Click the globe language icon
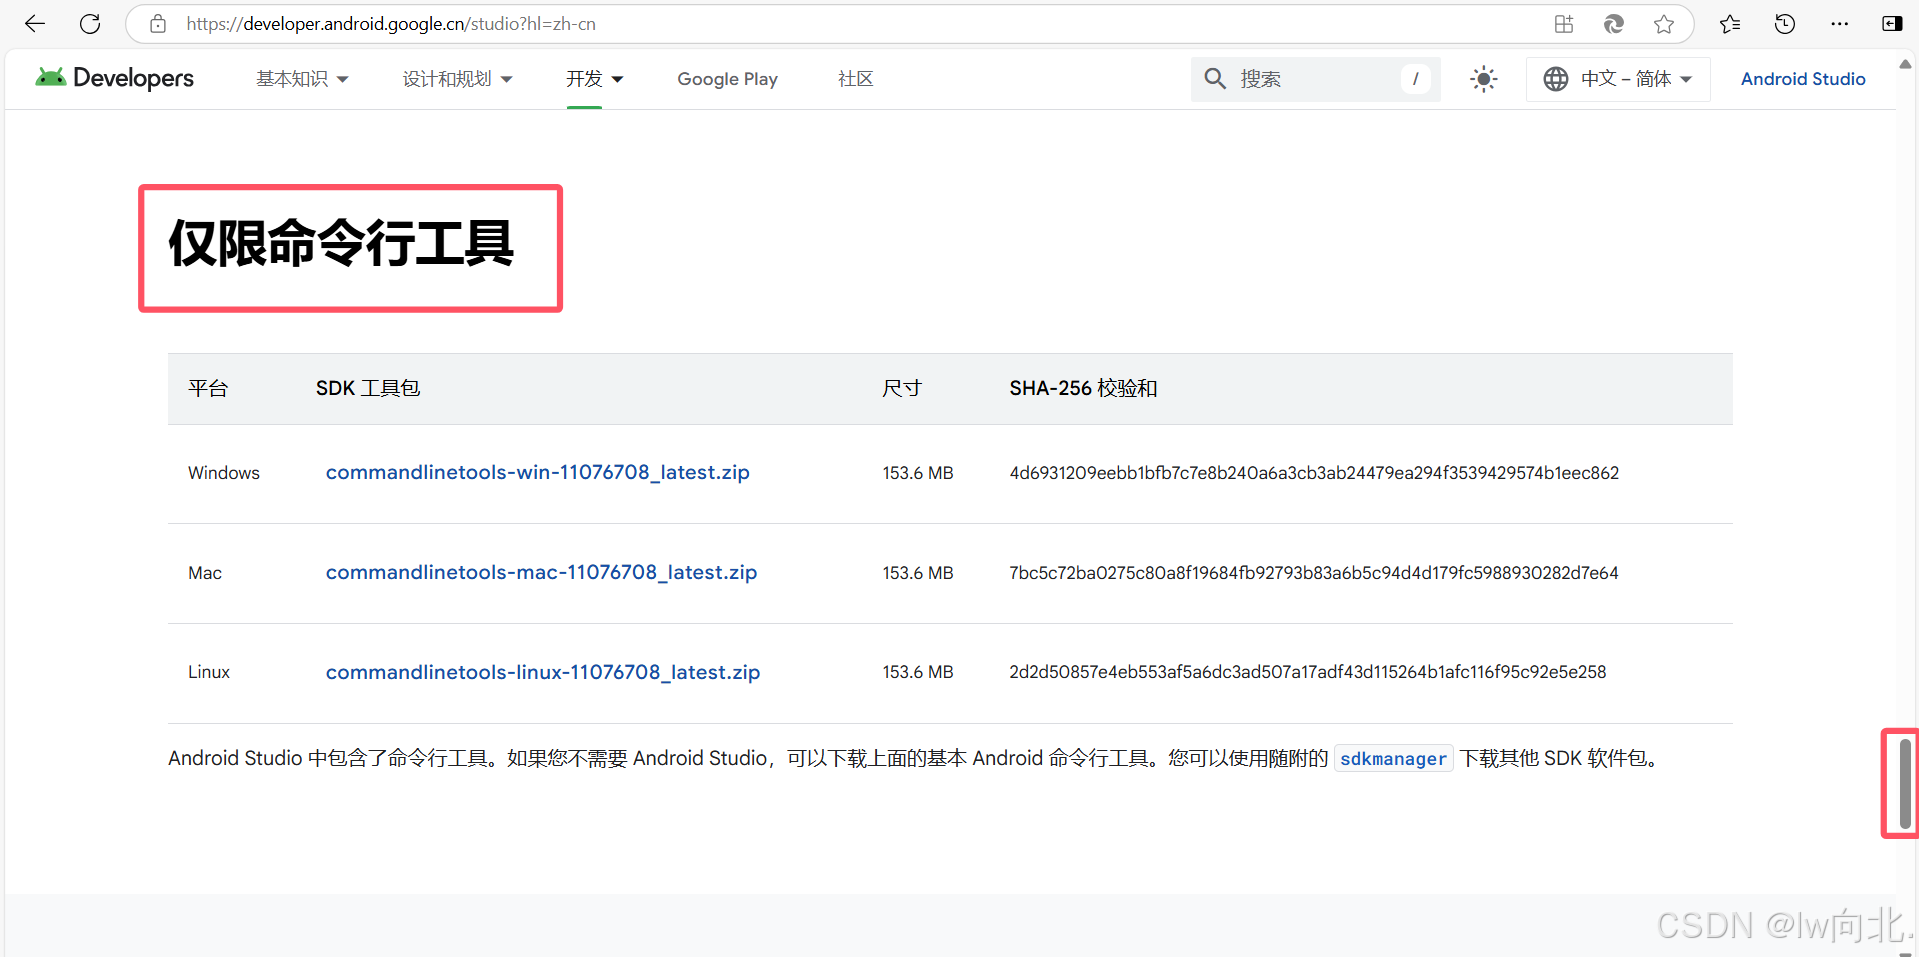 pos(1556,79)
